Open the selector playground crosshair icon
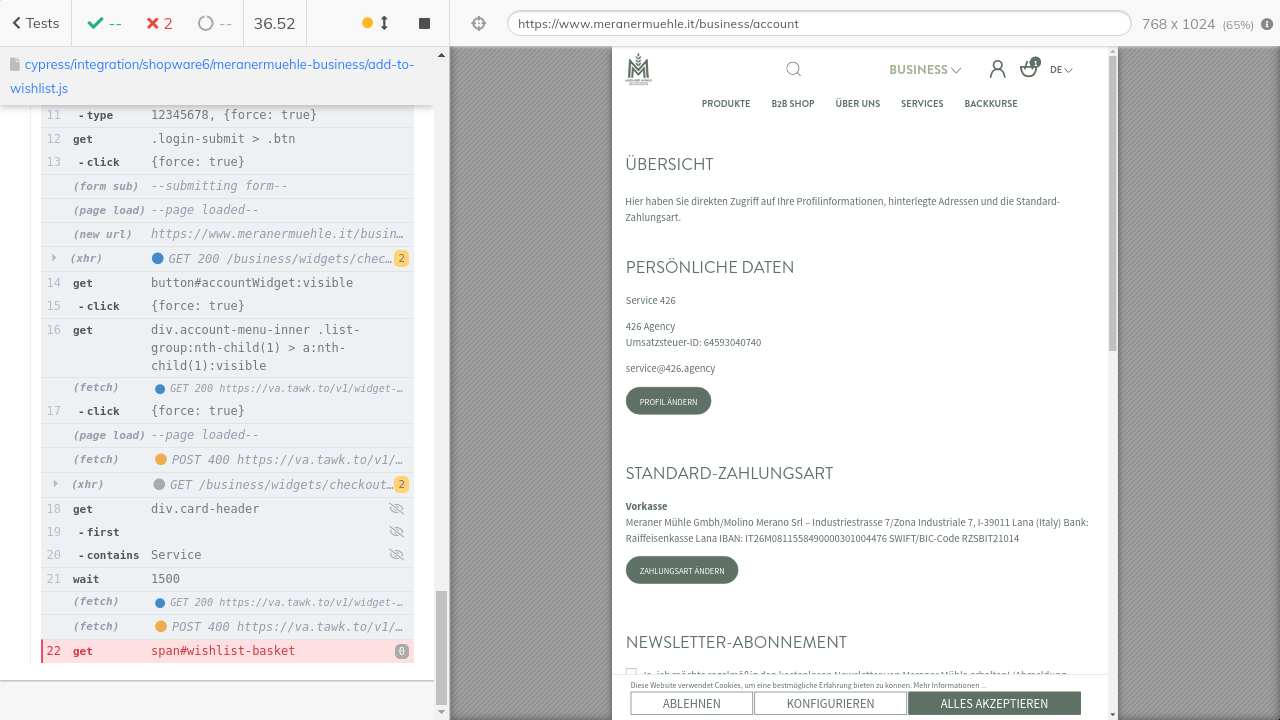1280x720 pixels. (x=479, y=23)
